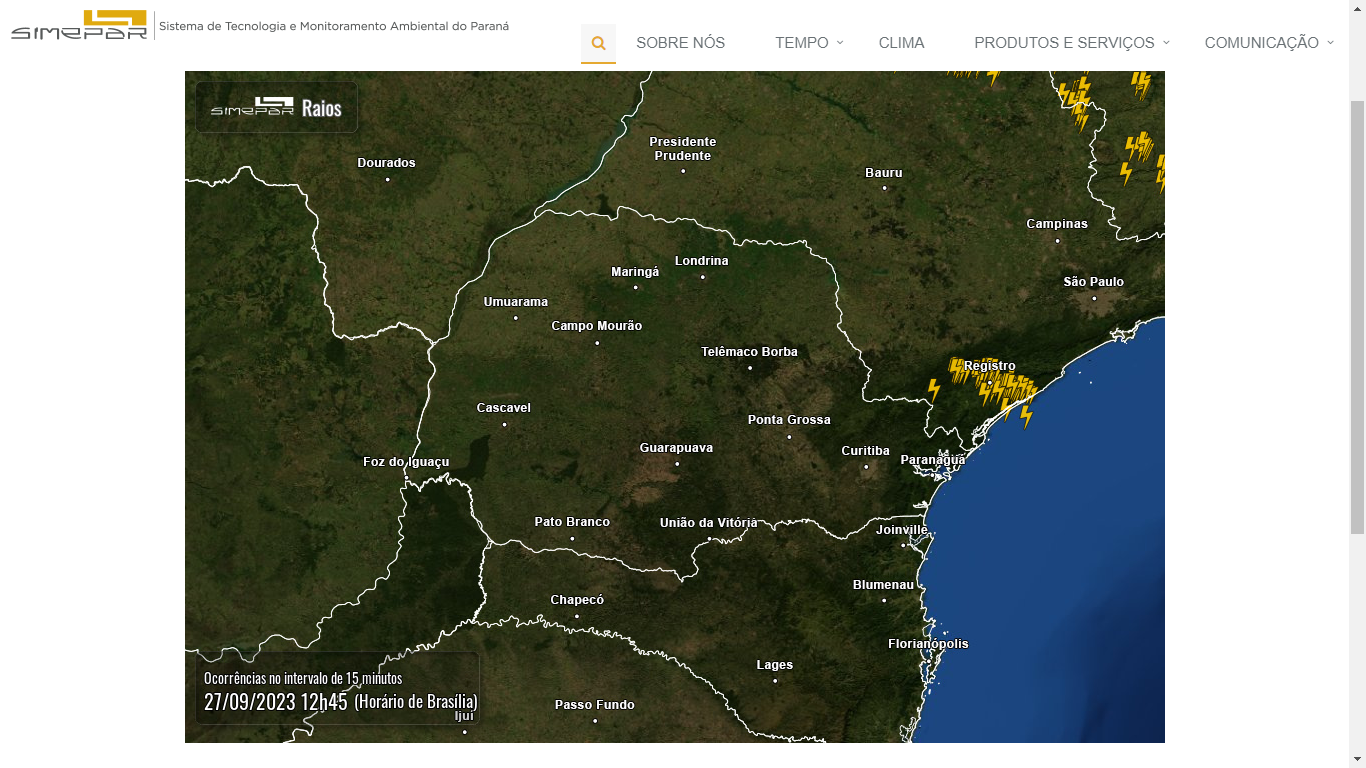Click the Chapecó city label
Screen dimensions: 1366x768
click(577, 600)
